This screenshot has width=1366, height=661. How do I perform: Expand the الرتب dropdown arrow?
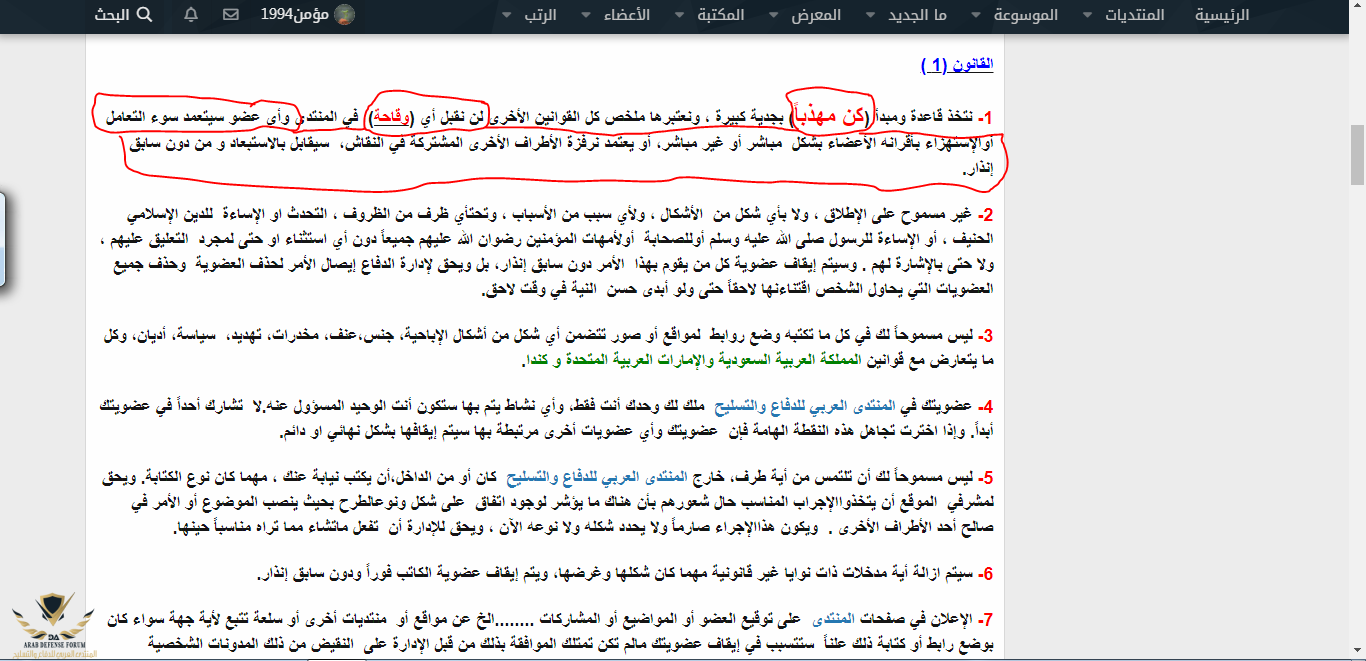[506, 15]
